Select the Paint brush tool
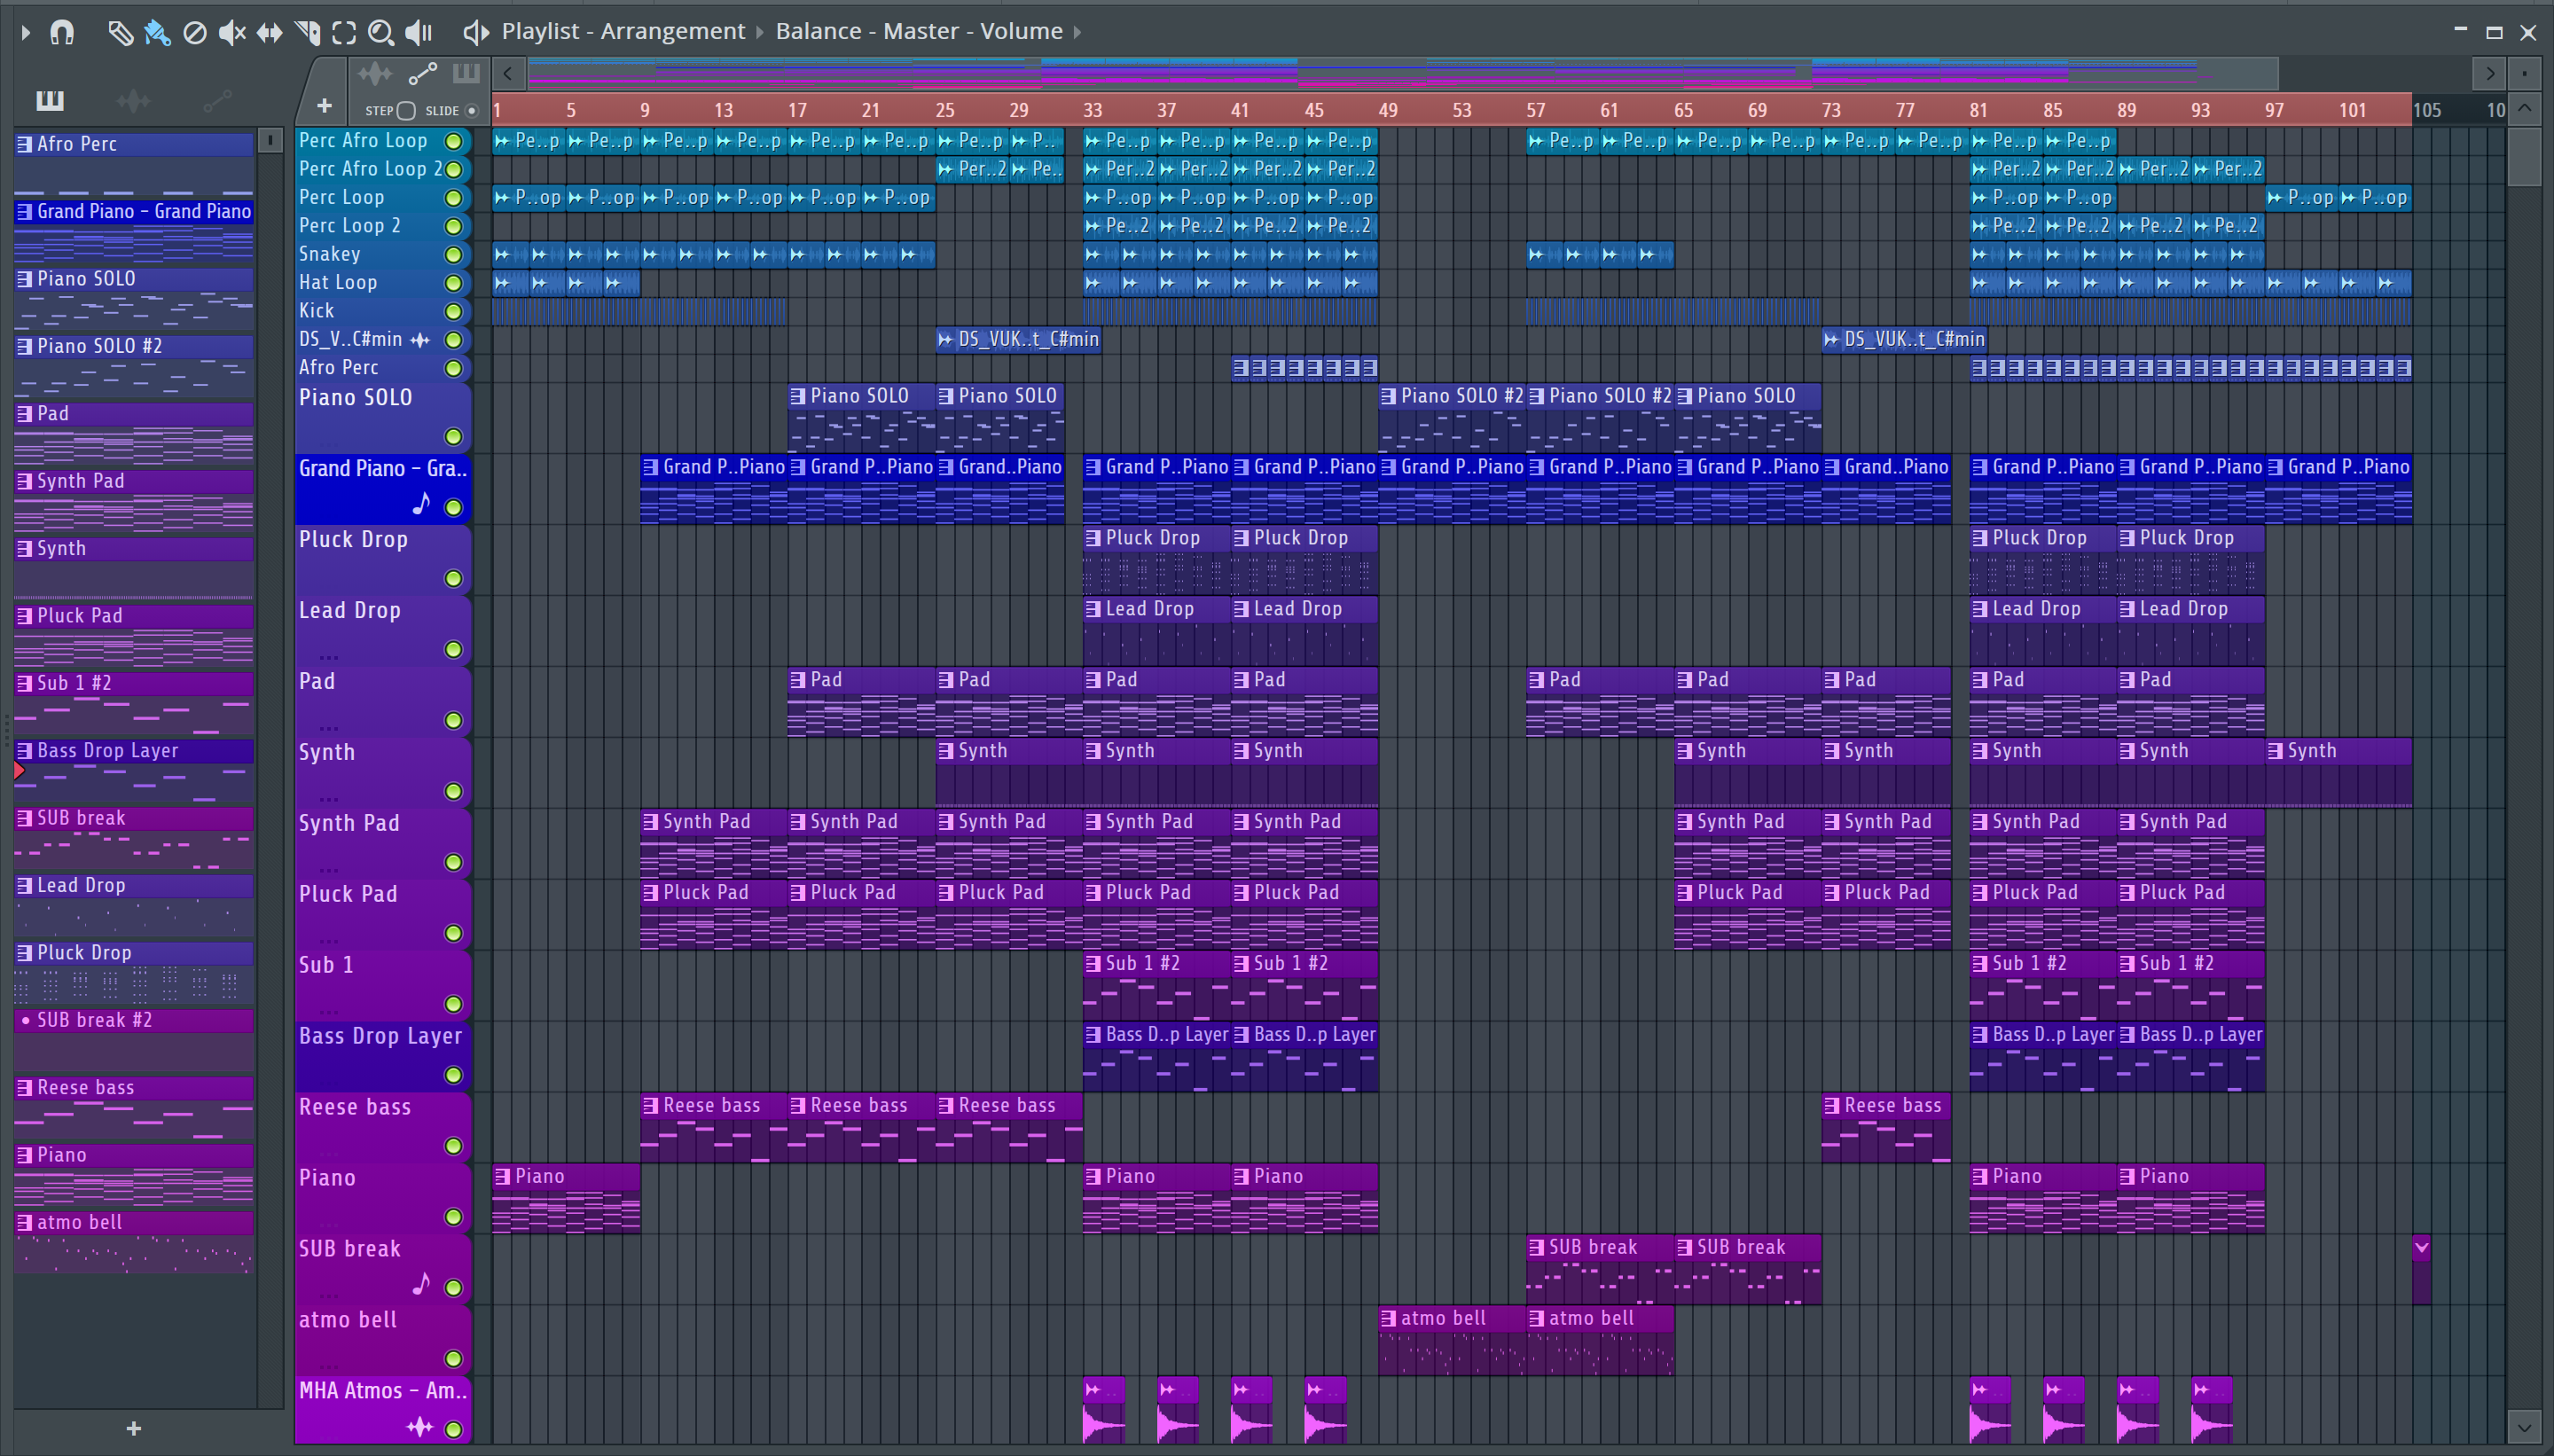This screenshot has height=1456, width=2554. point(157,32)
